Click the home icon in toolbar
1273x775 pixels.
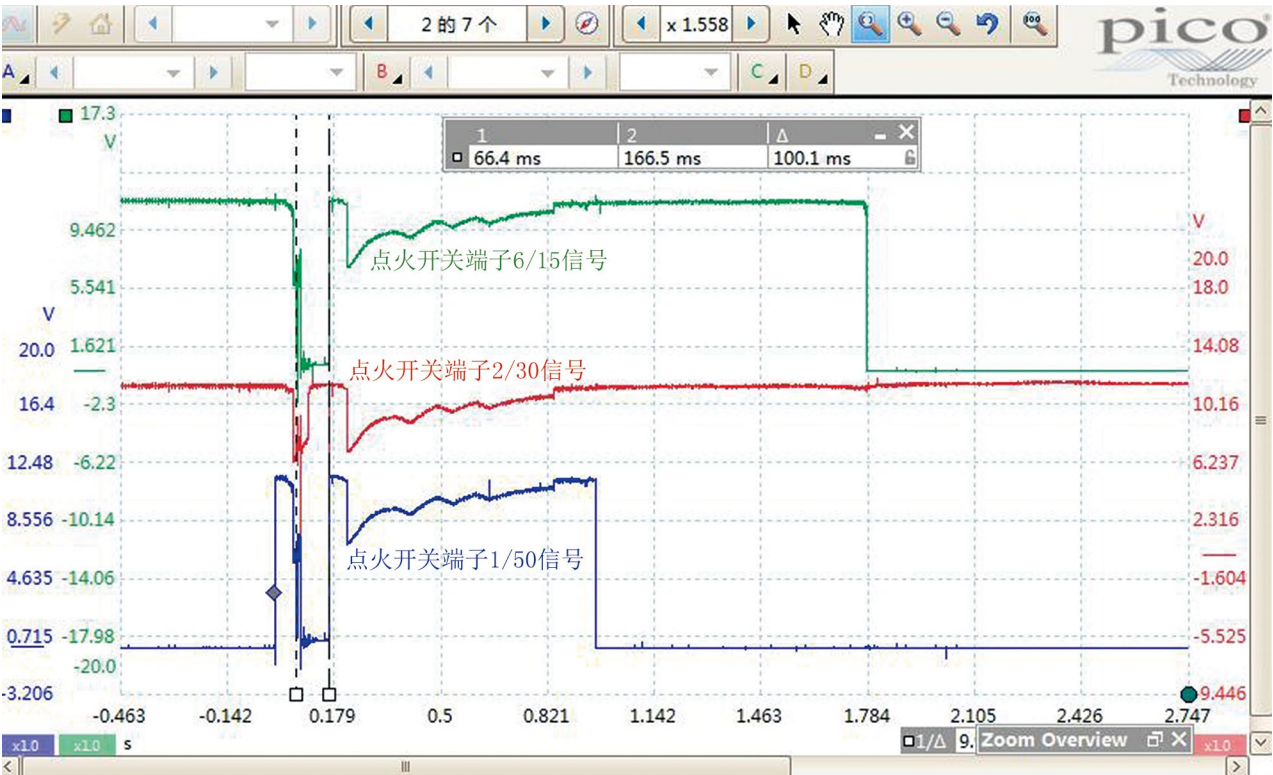click(x=99, y=24)
